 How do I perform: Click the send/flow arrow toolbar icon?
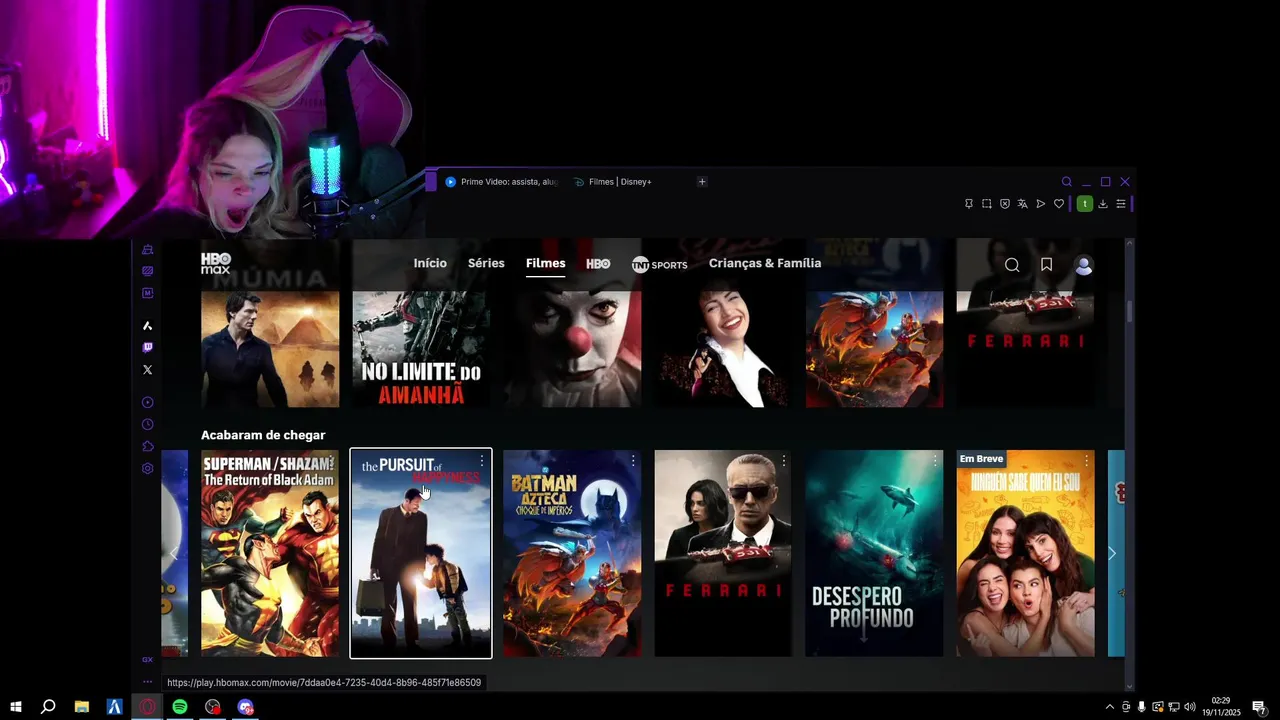(1040, 204)
